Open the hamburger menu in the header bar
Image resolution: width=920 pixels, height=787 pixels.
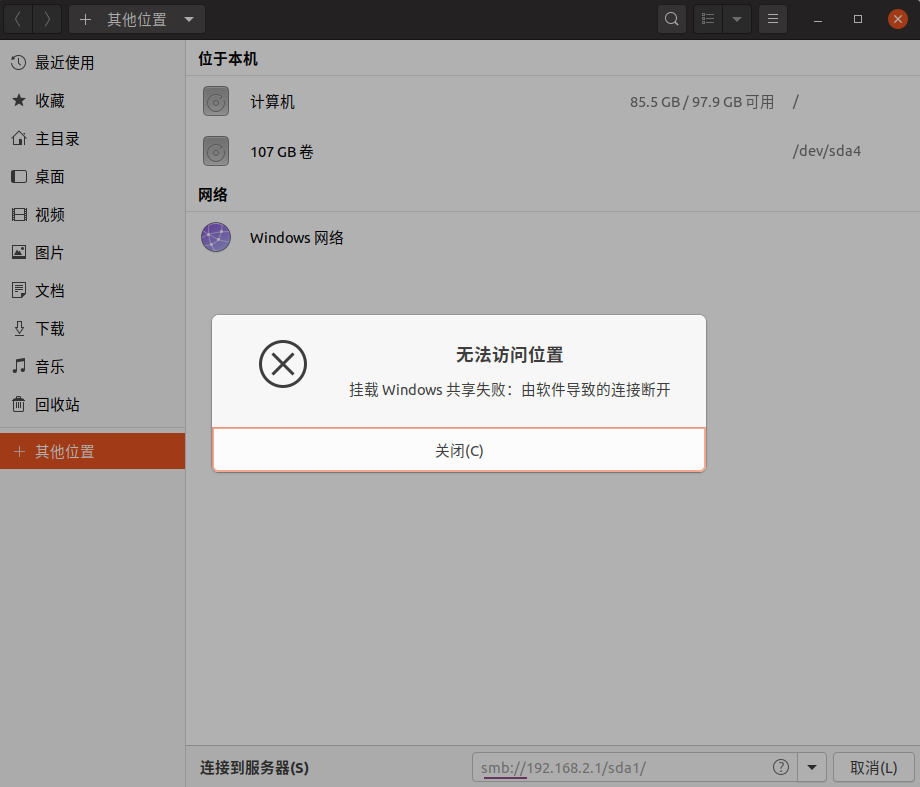pos(772,18)
